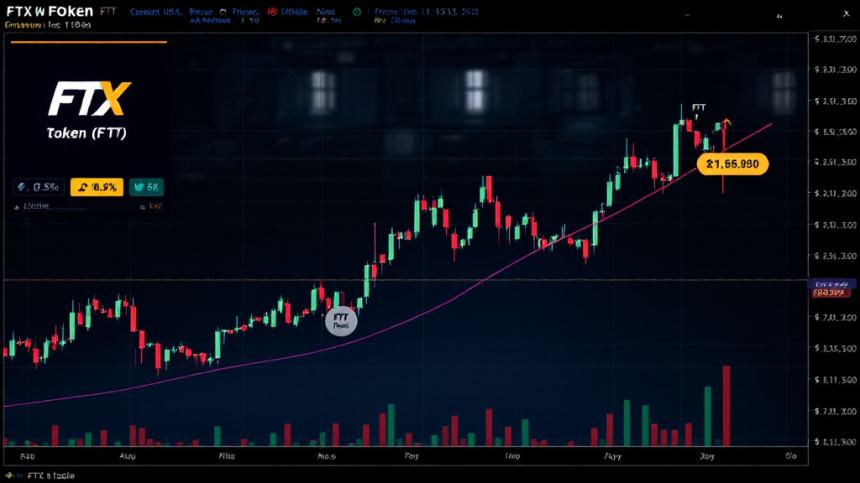The image size is (860, 483).
Task: Select the dark 0.5% globe badge
Action: (x=39, y=187)
